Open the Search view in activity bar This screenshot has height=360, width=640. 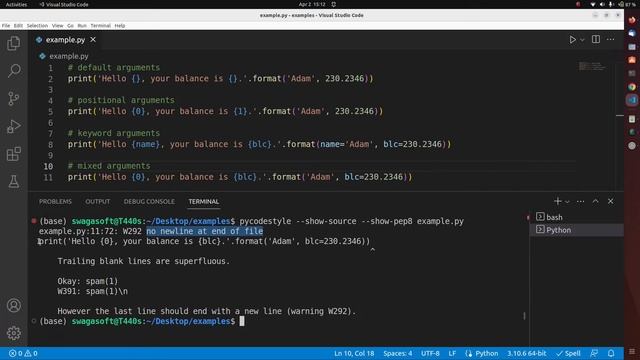13,71
